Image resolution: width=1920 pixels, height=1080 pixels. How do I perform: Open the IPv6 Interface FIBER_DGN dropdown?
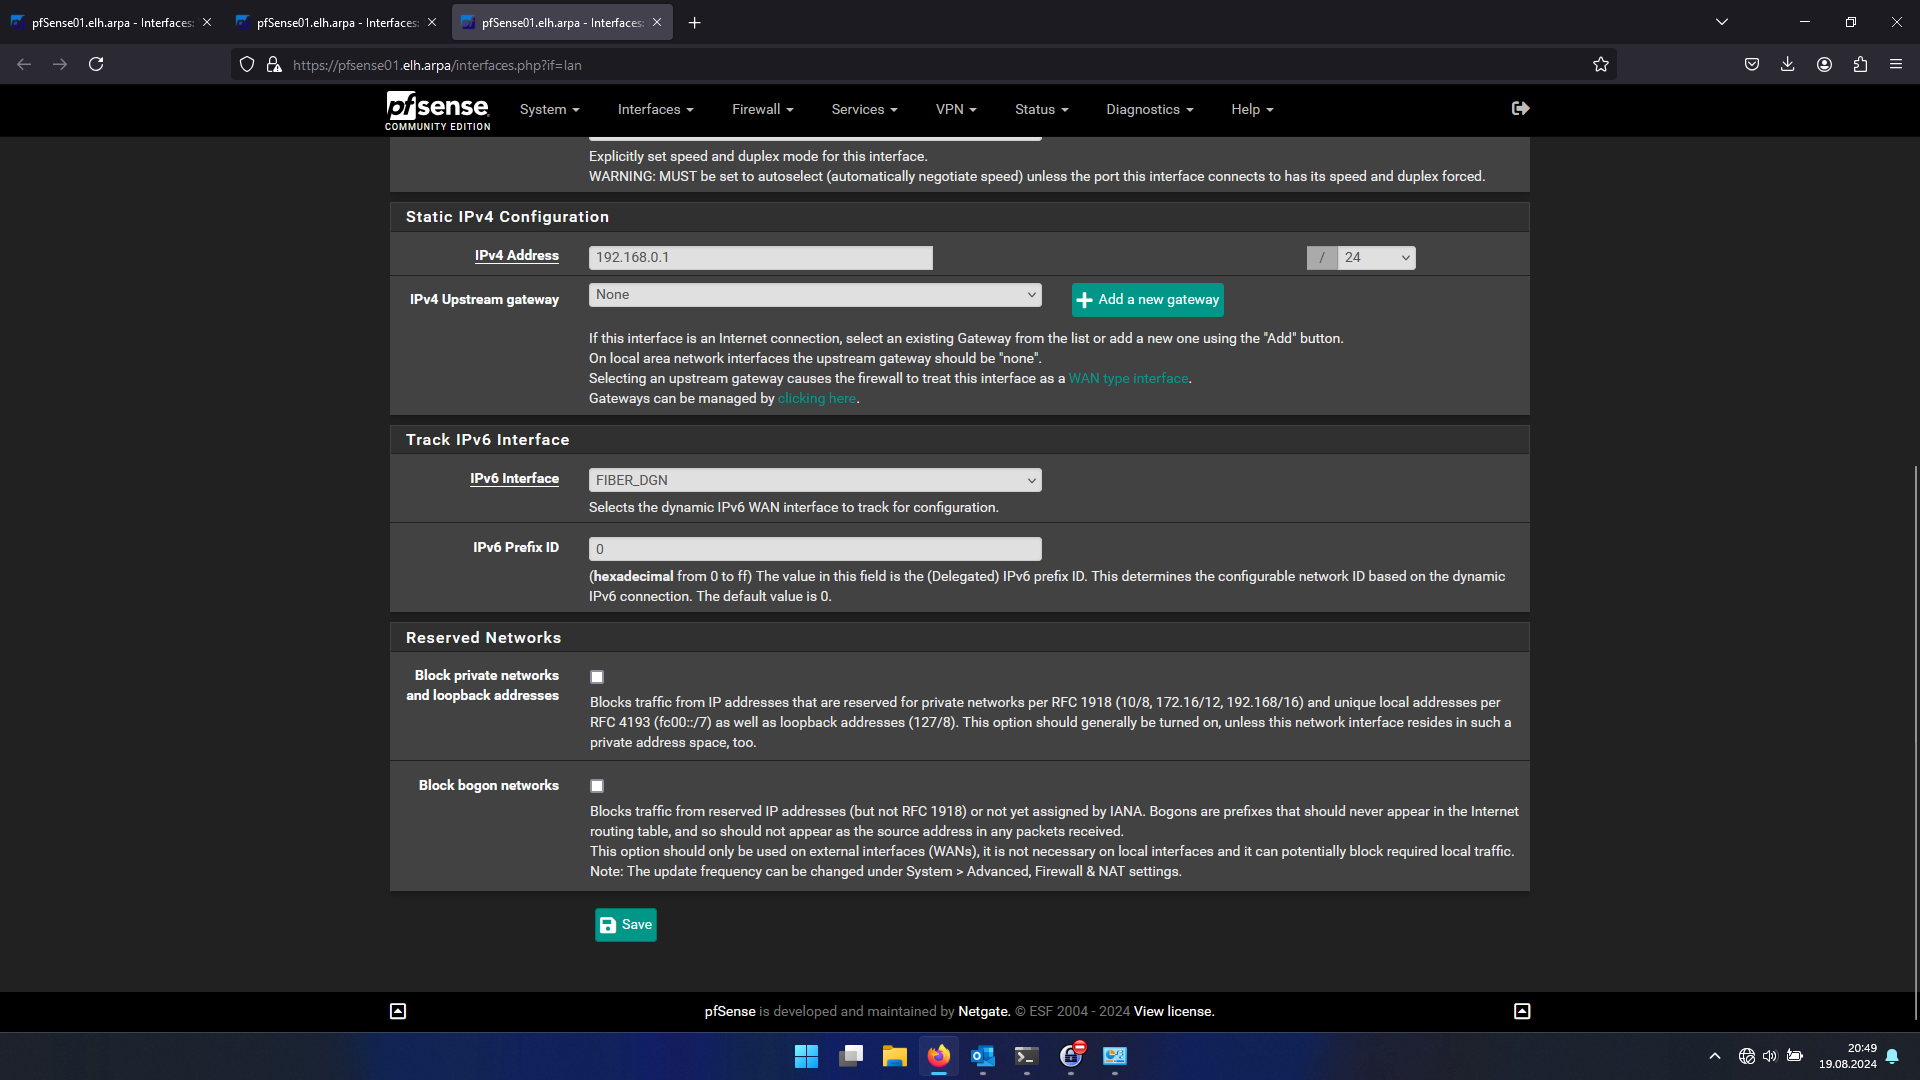pos(815,480)
